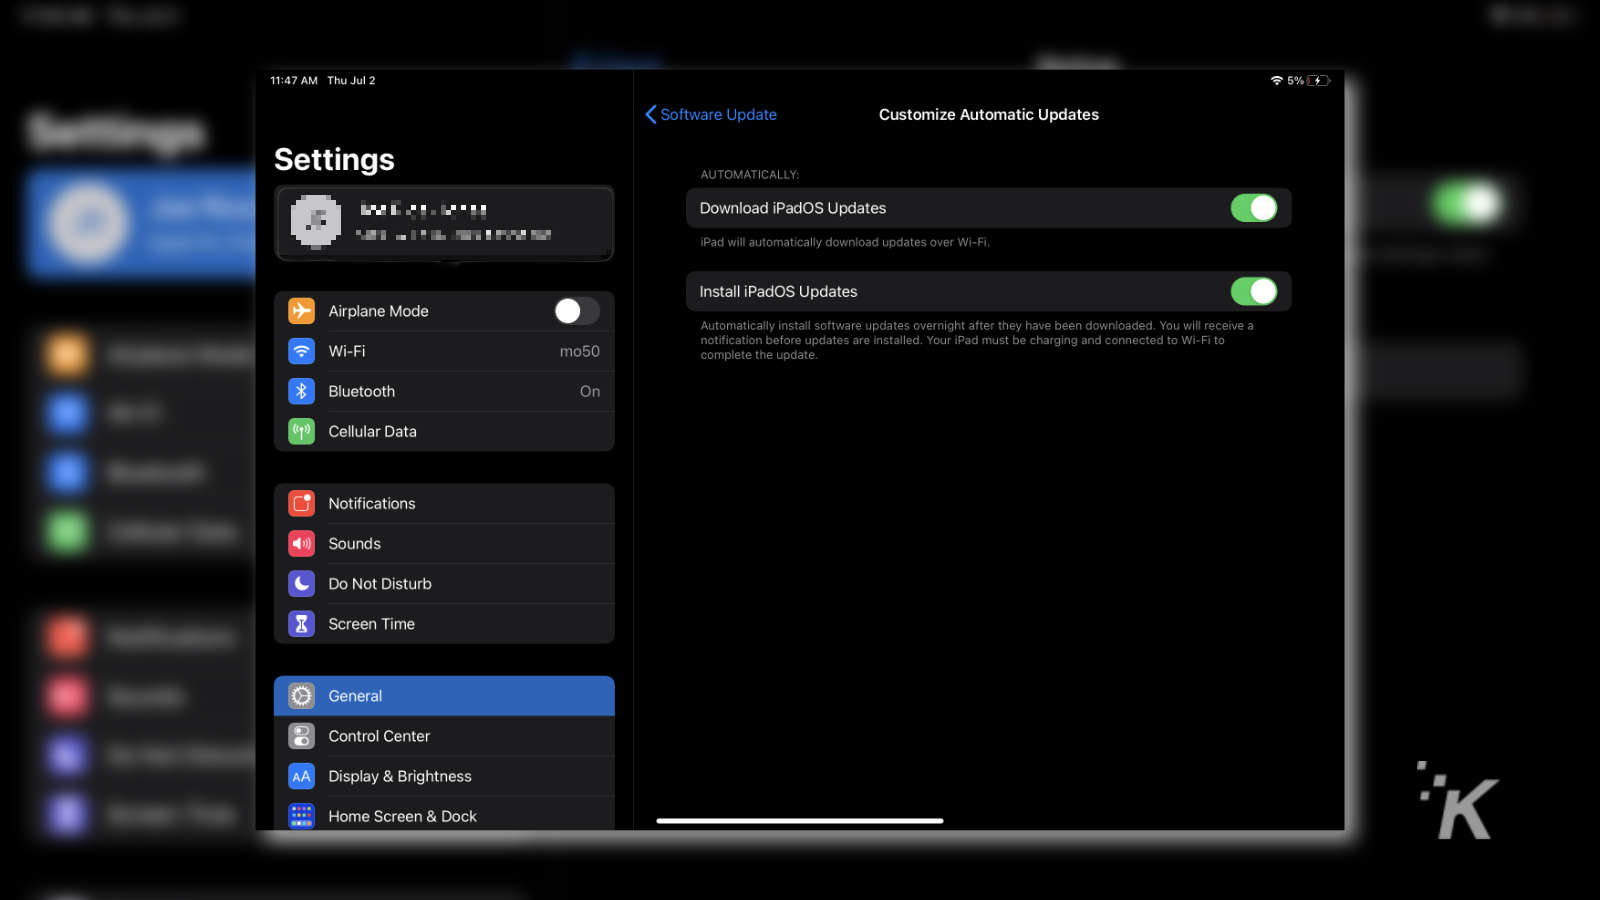Open Sounds settings

[x=444, y=543]
